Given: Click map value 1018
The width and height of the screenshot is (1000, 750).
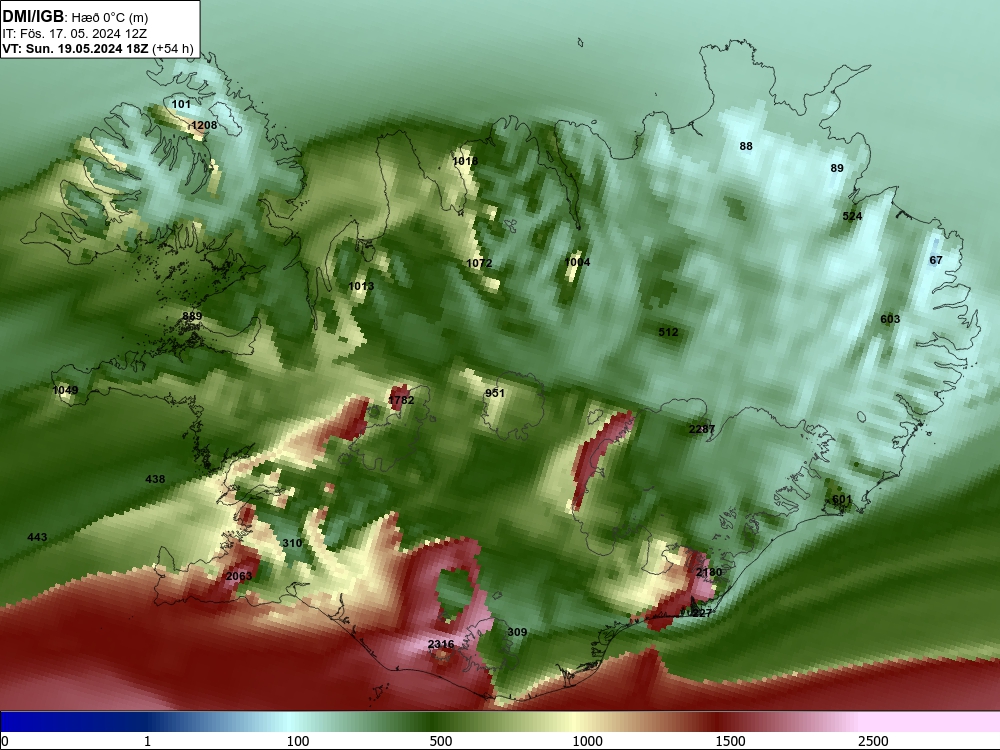Looking at the screenshot, I should pos(465,161).
